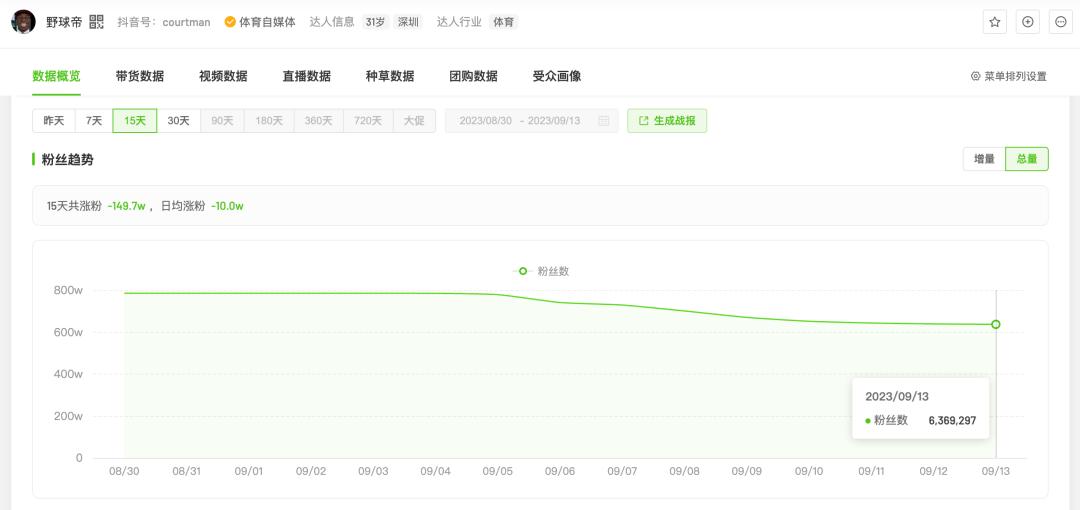Switch fan trend to 增量 view
1080x510 pixels.
coord(984,159)
